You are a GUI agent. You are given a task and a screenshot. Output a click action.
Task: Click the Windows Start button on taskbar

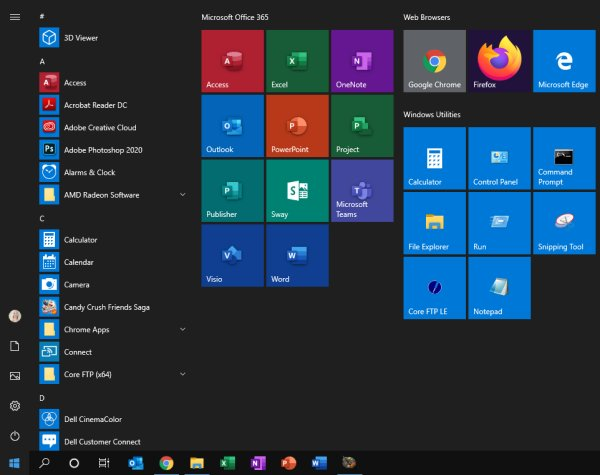(15, 463)
